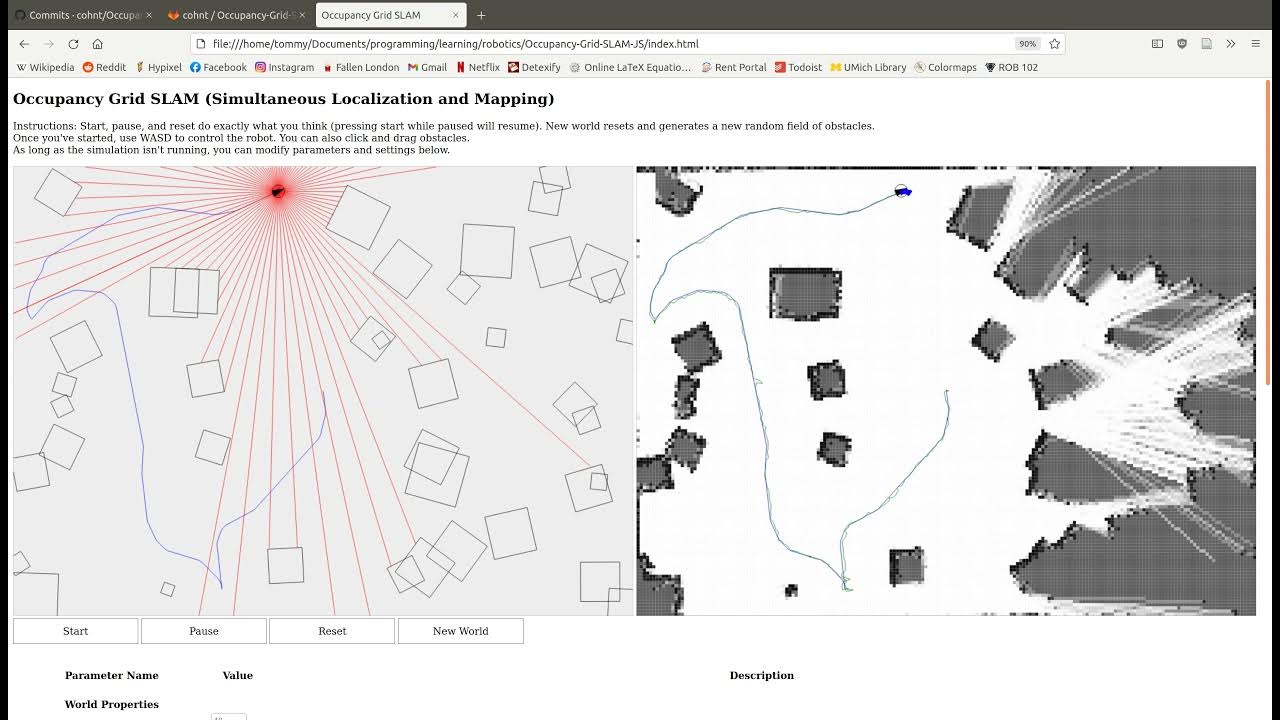This screenshot has width=1280, height=720.
Task: Open a new browser tab
Action: click(481, 15)
